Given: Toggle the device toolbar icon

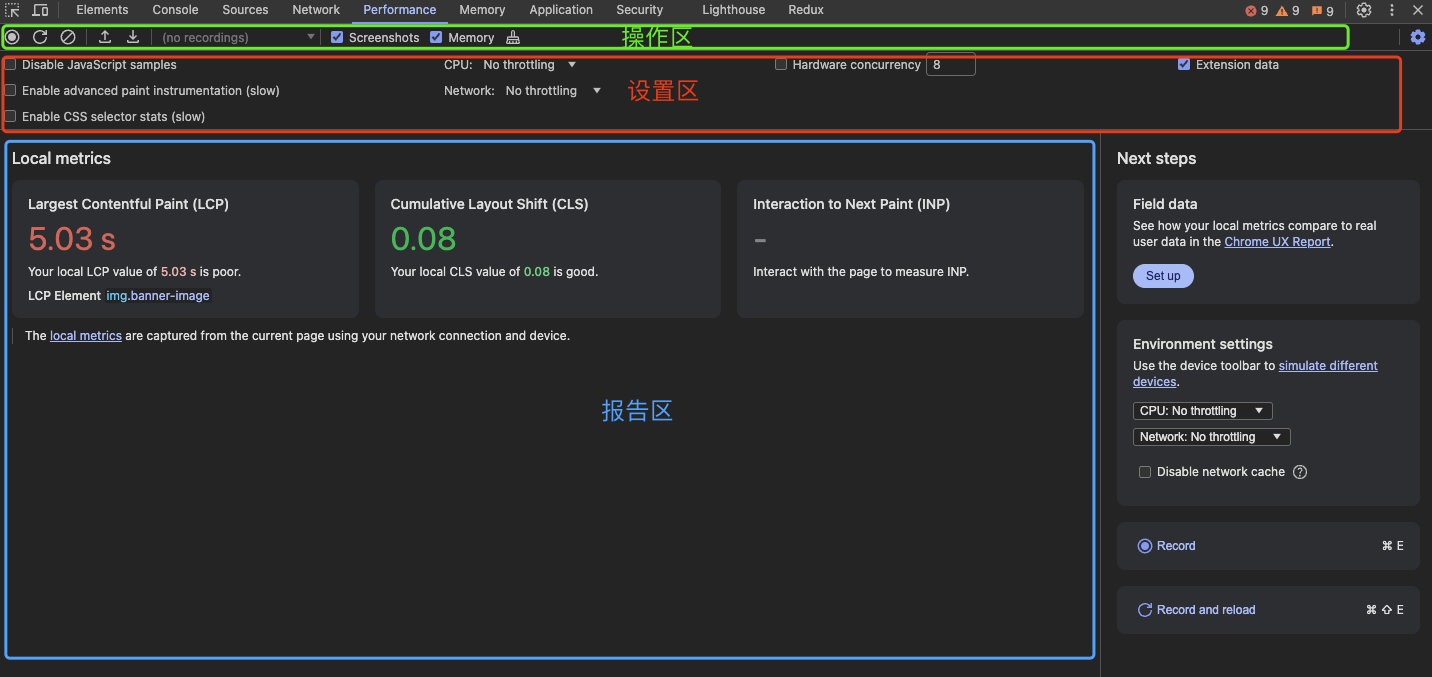Looking at the screenshot, I should pos(40,10).
